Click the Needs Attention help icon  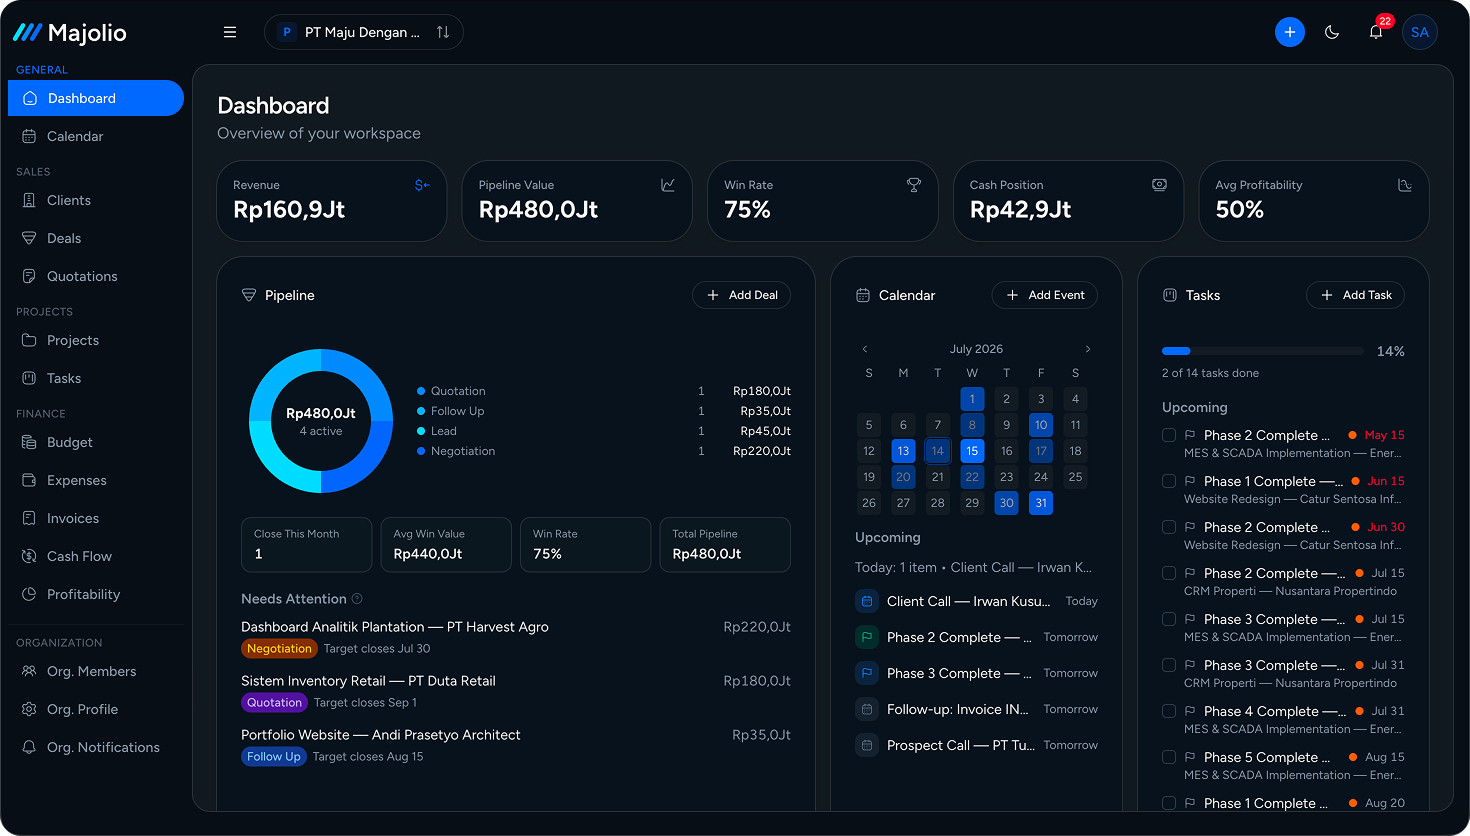pos(357,599)
